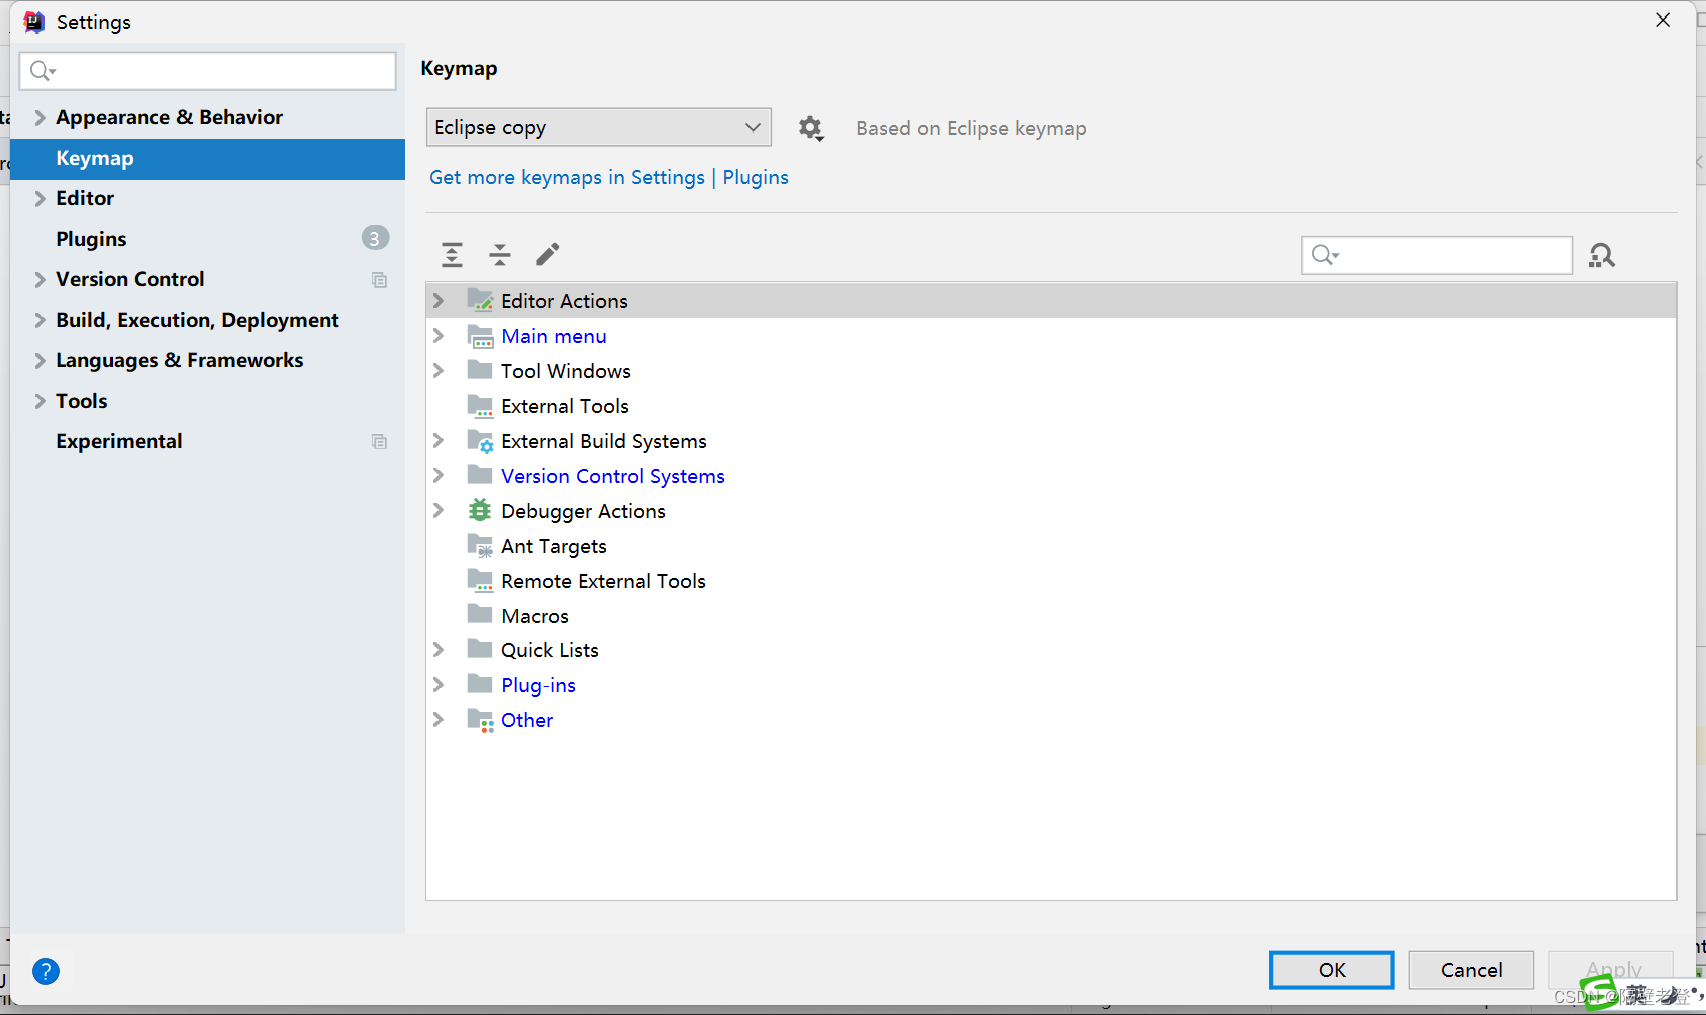The width and height of the screenshot is (1706, 1015).
Task: Click the Tool Windows folder icon
Action: 481,370
